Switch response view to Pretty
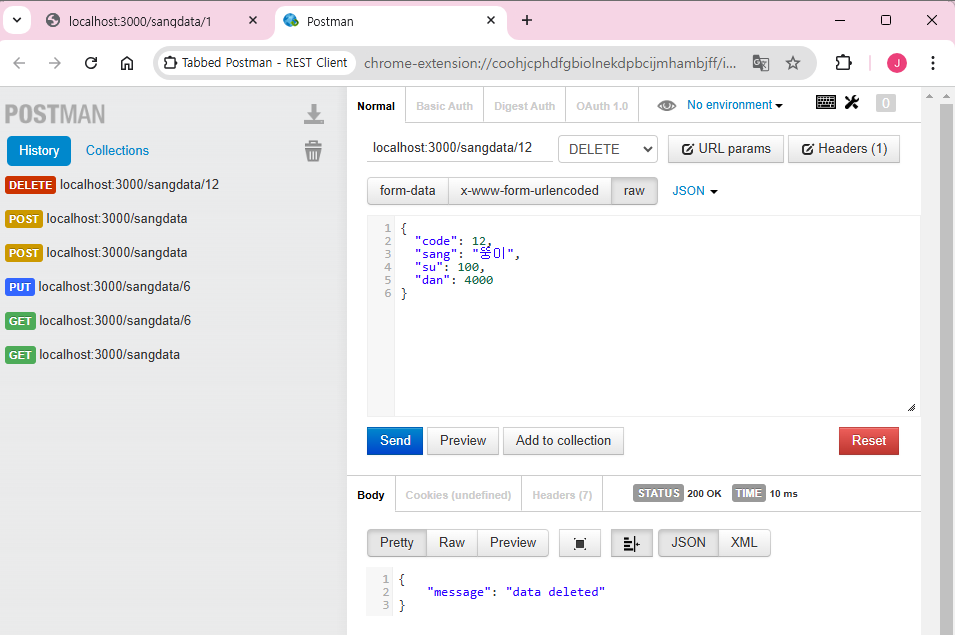Image resolution: width=955 pixels, height=635 pixels. (396, 542)
